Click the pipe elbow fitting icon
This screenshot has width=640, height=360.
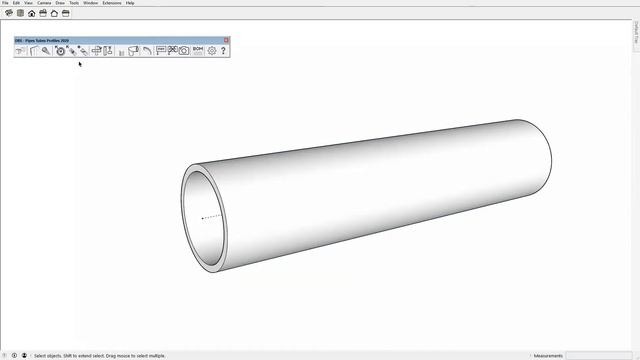coord(133,51)
